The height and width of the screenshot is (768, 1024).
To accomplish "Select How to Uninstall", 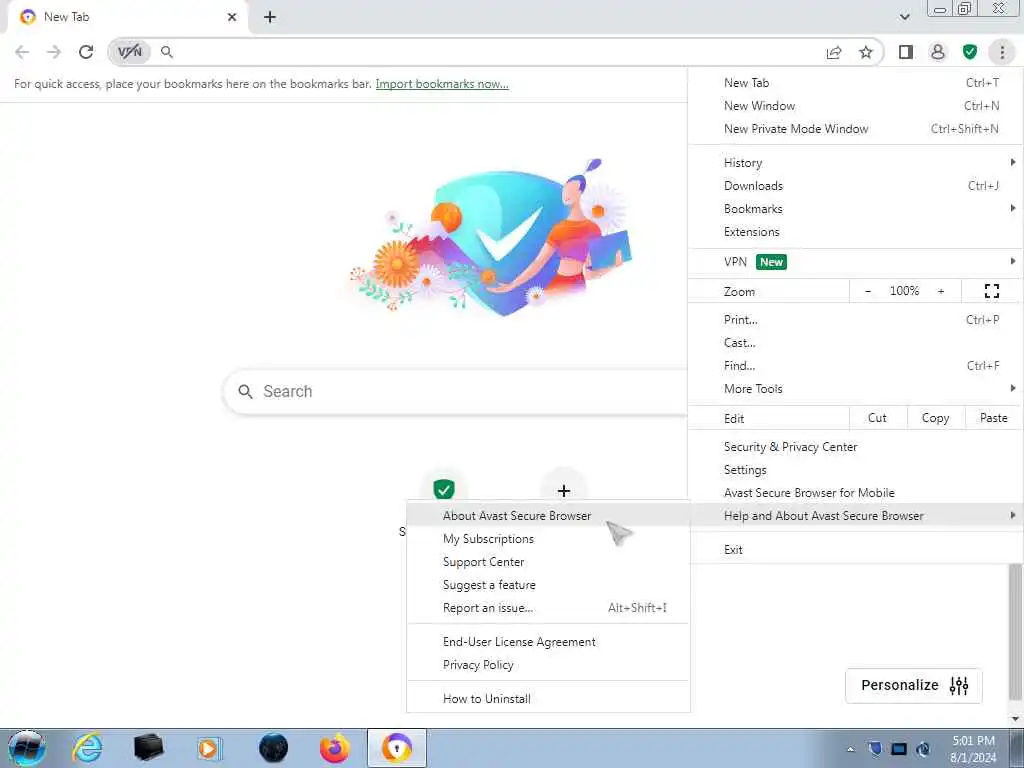I will coord(548,698).
